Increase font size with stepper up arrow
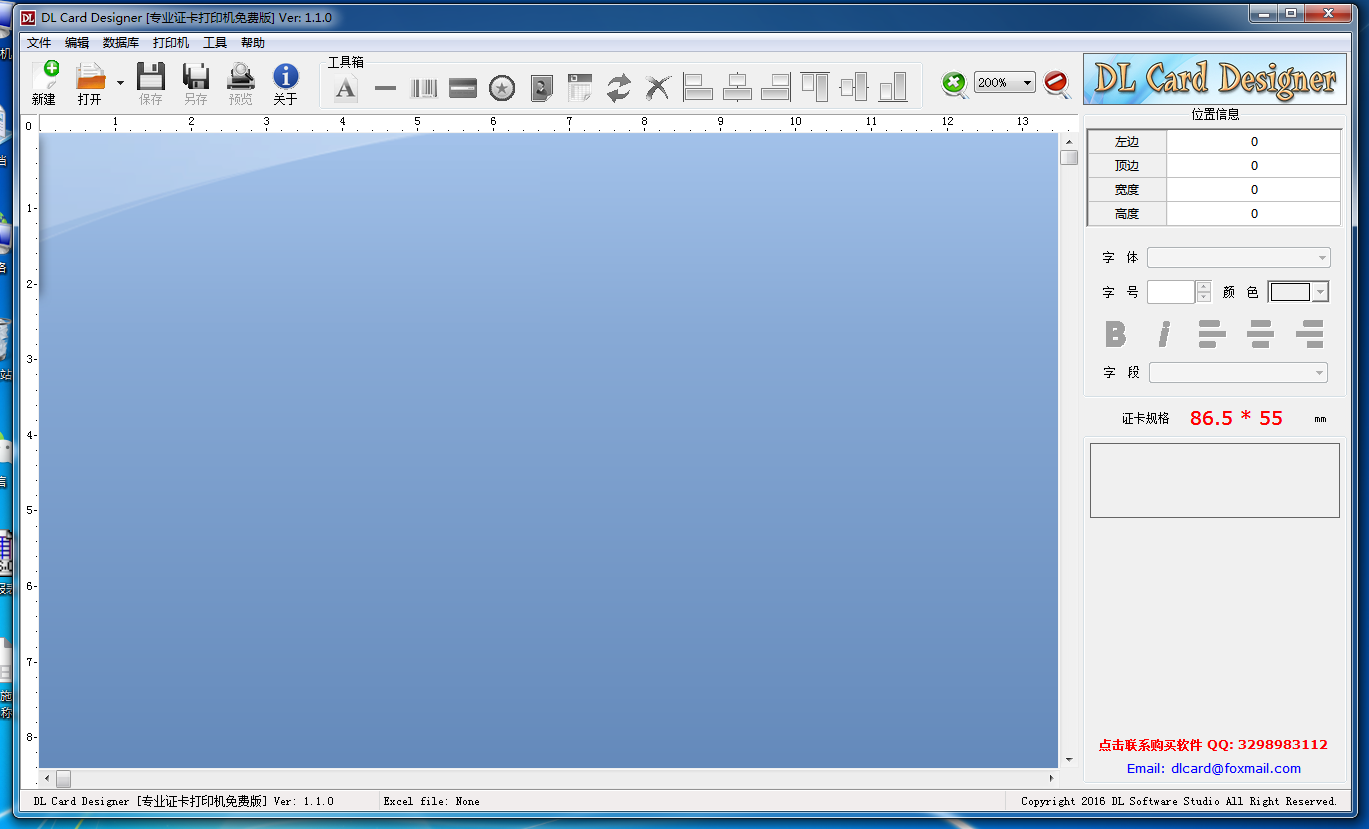Image resolution: width=1369 pixels, height=829 pixels. click(x=1204, y=286)
